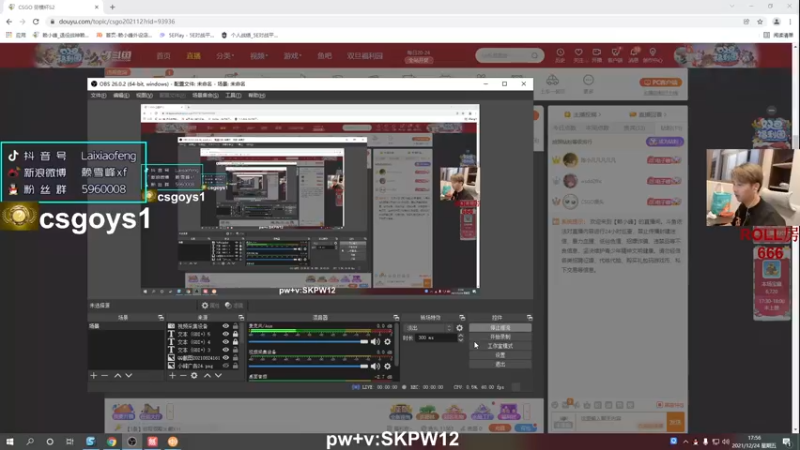Open source filters button above docks
800x450 pixels.
pyautogui.click(x=234, y=305)
